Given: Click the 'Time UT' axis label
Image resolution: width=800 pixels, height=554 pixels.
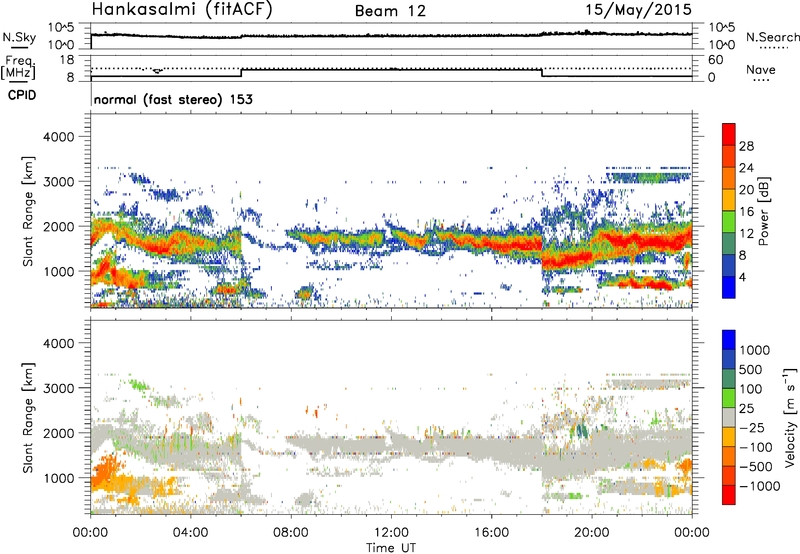Looking at the screenshot, I should click(391, 548).
